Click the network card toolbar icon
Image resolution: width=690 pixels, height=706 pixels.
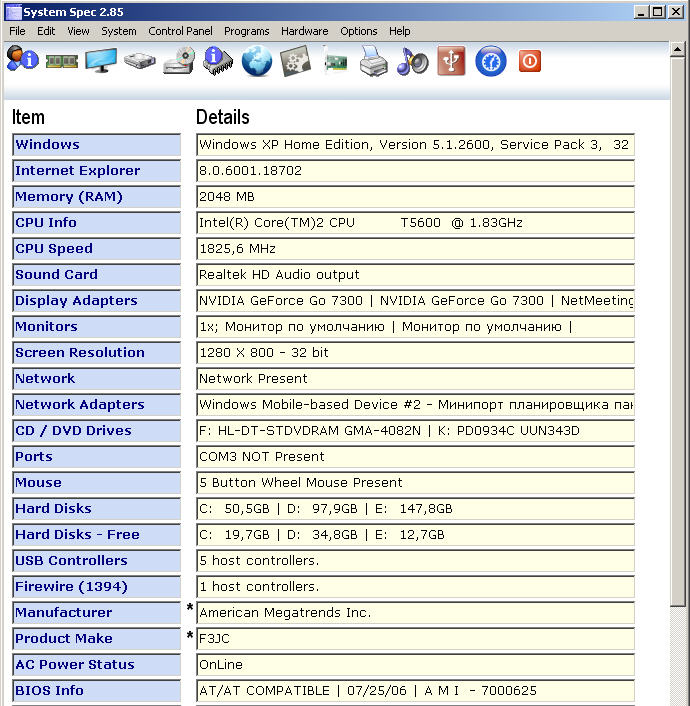[335, 62]
